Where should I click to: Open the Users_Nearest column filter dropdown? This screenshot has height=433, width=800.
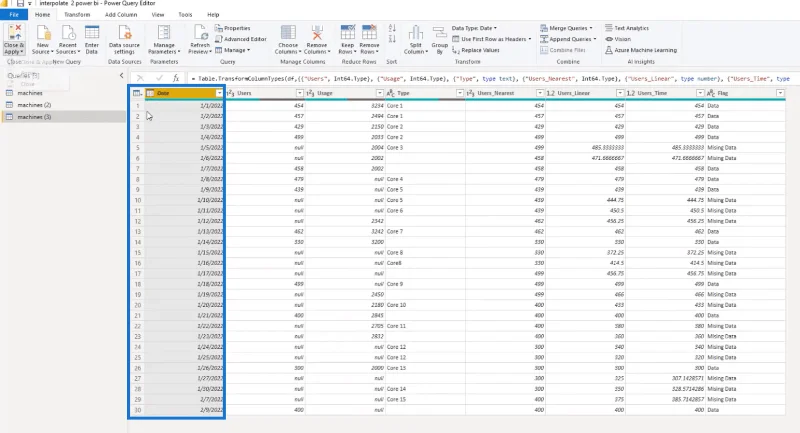point(540,93)
